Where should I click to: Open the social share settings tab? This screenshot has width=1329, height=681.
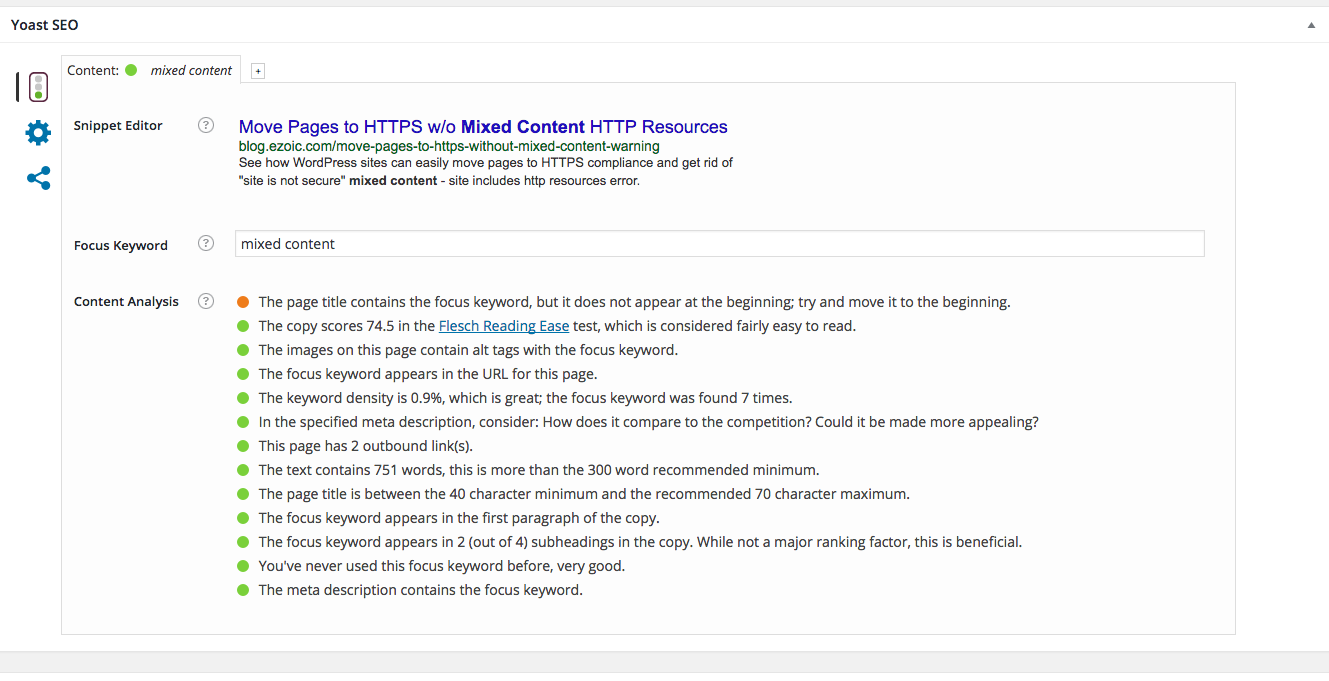pyautogui.click(x=38, y=179)
